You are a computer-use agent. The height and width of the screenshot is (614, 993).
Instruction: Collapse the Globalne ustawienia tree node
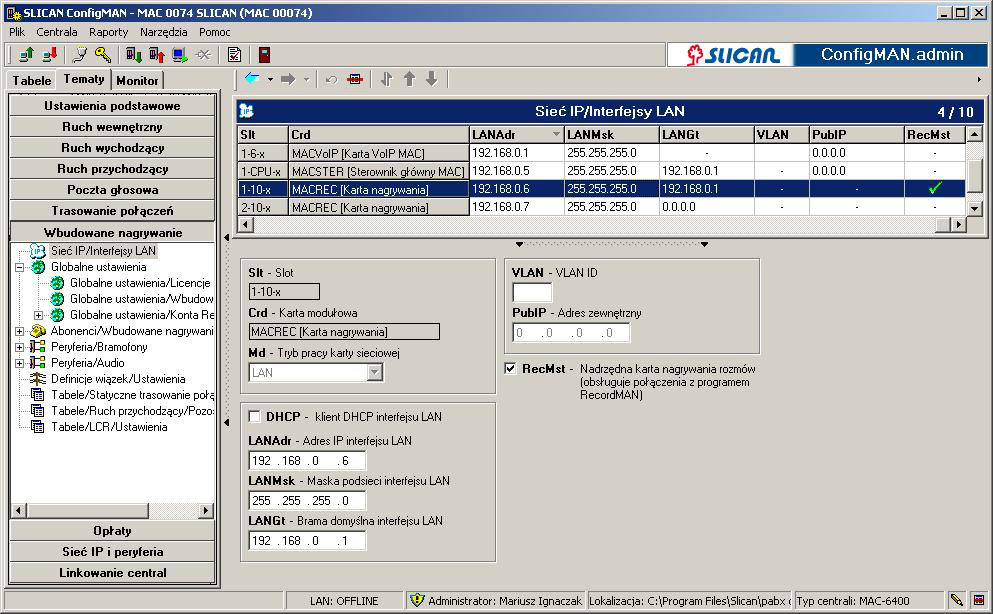tap(20, 267)
